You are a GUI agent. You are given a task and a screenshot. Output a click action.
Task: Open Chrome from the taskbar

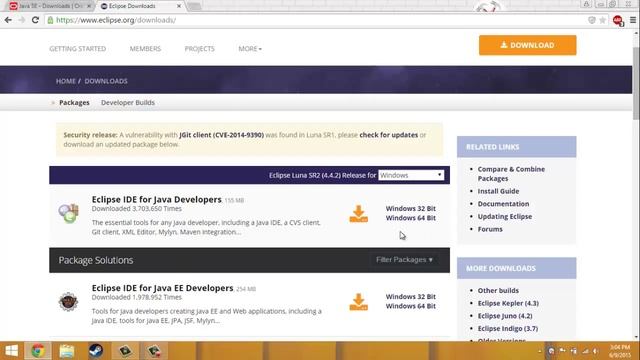click(38, 351)
